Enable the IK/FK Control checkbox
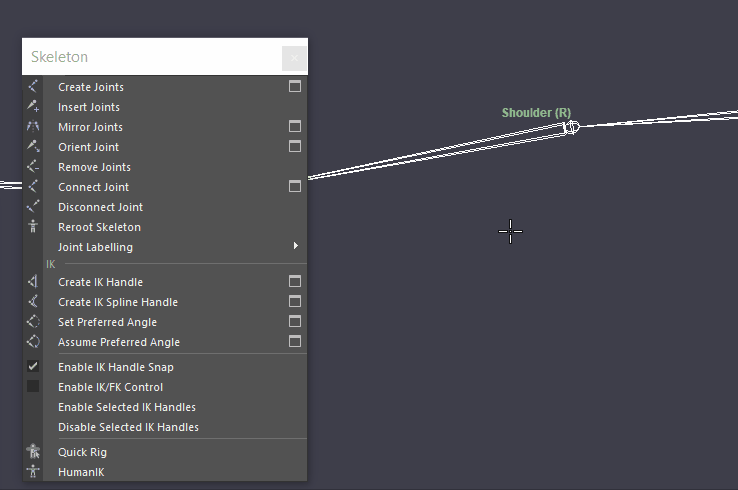Viewport: 738px width, 490px height. point(32,386)
